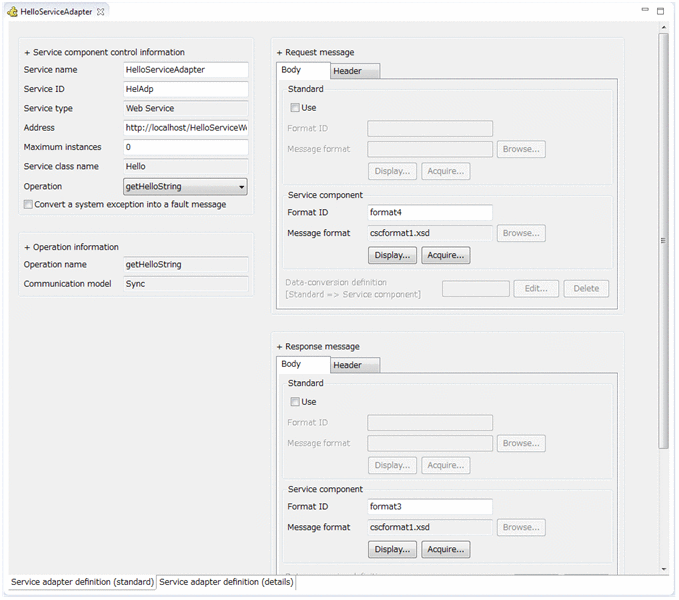The height and width of the screenshot is (600, 679).
Task: Click the Address field with localhost URL
Action: click(x=186, y=128)
